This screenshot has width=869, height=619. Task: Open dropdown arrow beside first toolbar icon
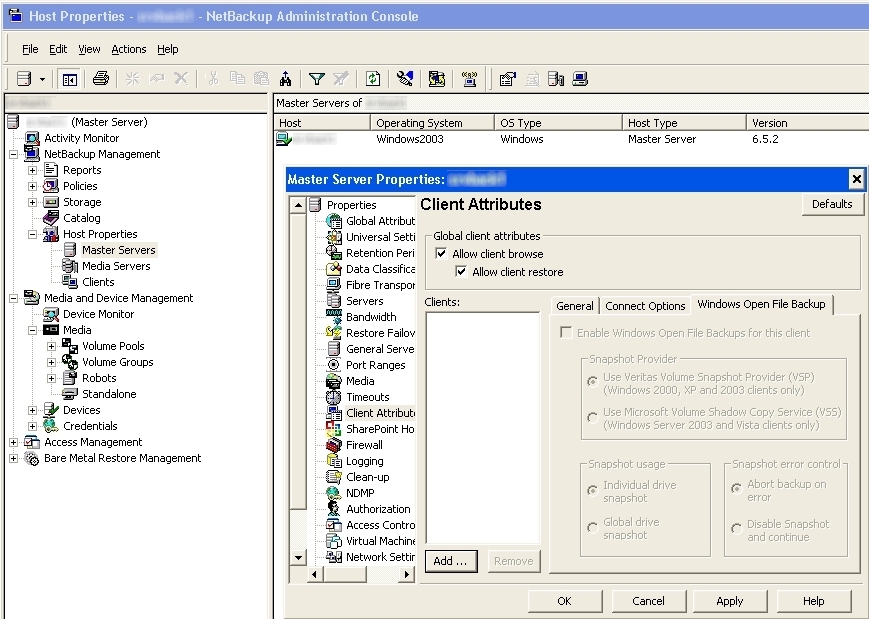42,79
